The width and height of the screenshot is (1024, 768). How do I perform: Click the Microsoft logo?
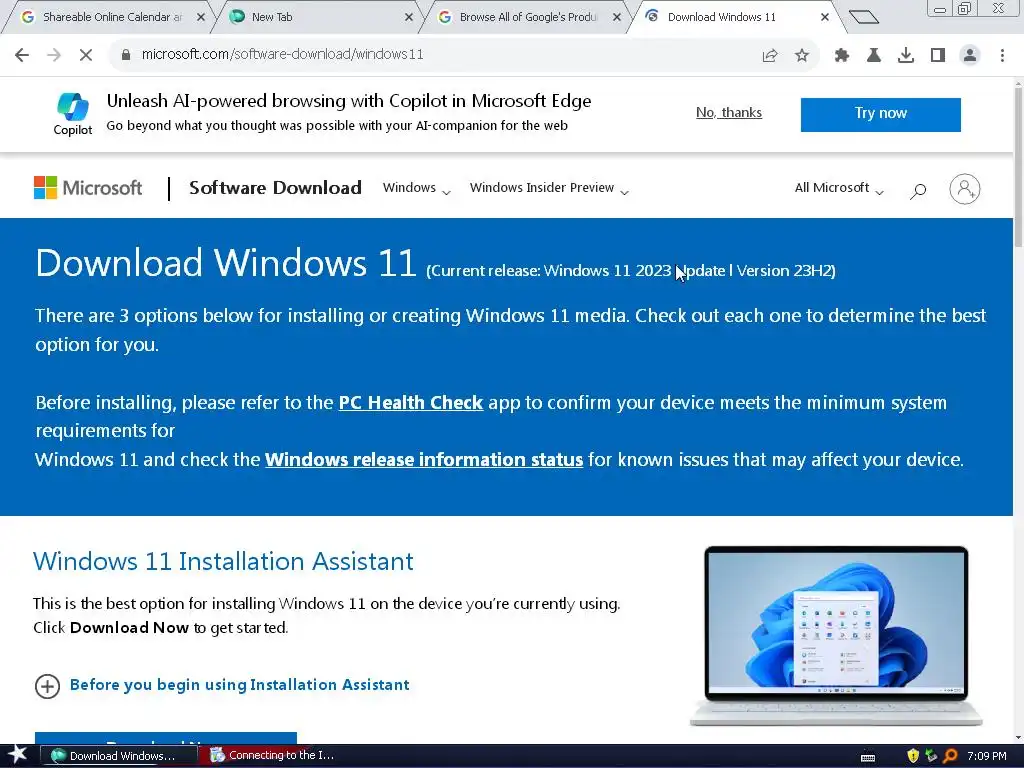coord(88,188)
